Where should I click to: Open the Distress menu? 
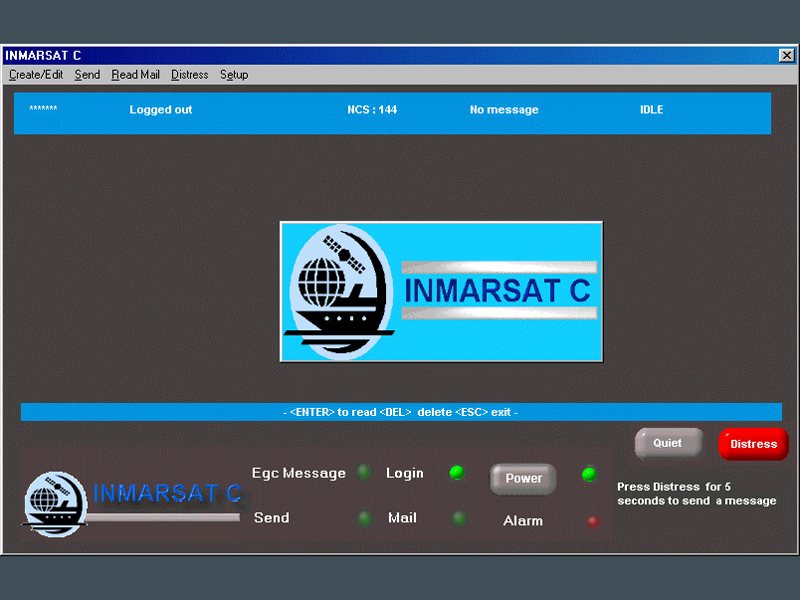[189, 75]
